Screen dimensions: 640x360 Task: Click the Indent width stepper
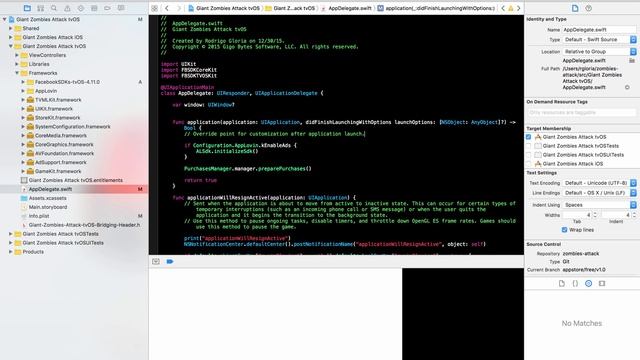pyautogui.click(x=634, y=215)
